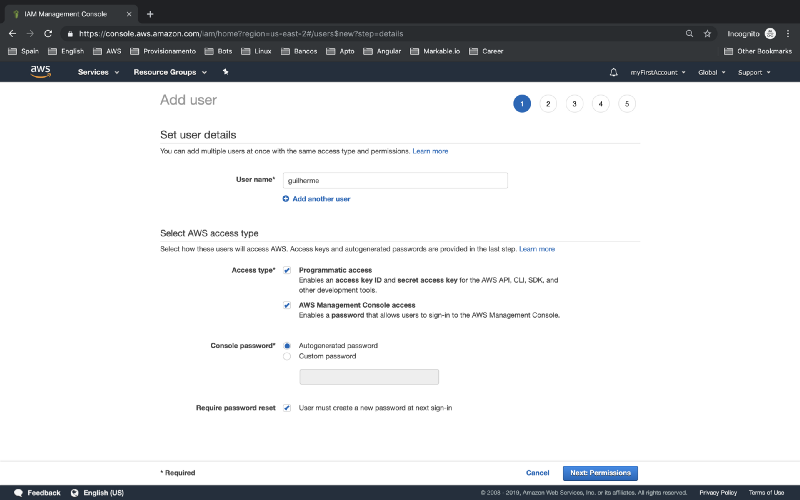Open the Linux bookmarks folder
The width and height of the screenshot is (800, 500).
point(256,51)
